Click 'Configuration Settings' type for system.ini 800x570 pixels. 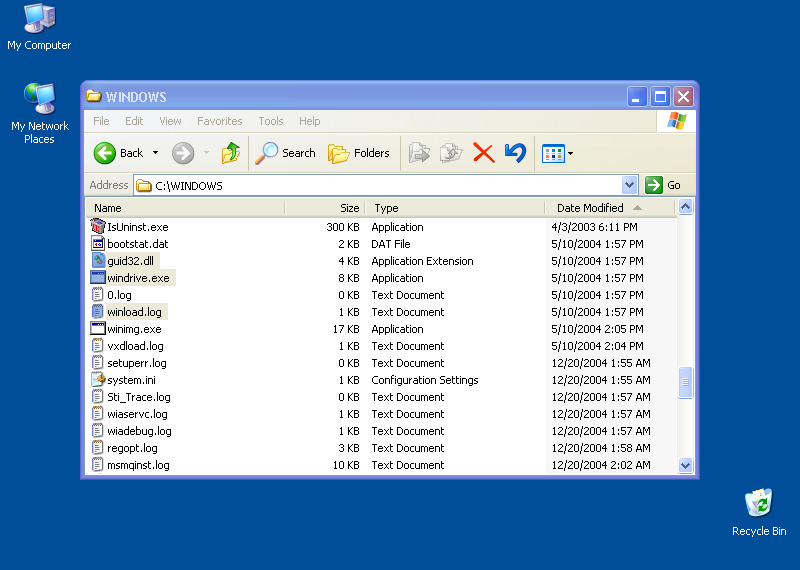(425, 380)
